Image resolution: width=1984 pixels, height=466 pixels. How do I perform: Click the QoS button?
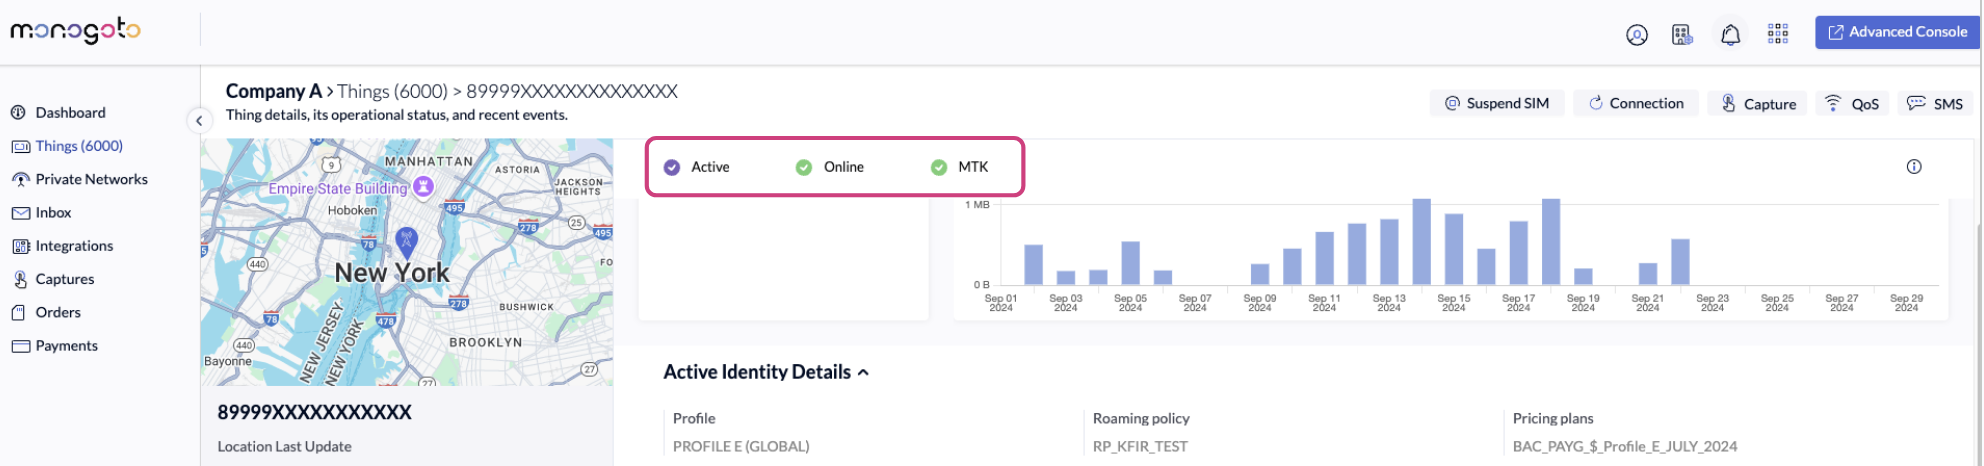(1852, 103)
